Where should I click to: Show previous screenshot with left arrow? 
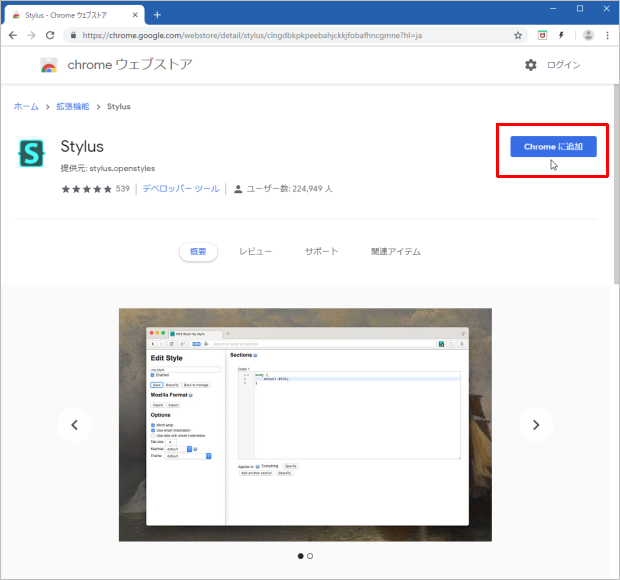click(74, 425)
